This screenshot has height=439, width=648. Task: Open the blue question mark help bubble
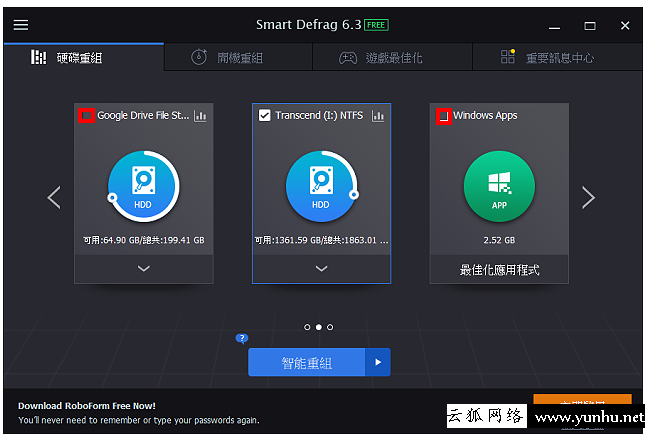click(242, 339)
